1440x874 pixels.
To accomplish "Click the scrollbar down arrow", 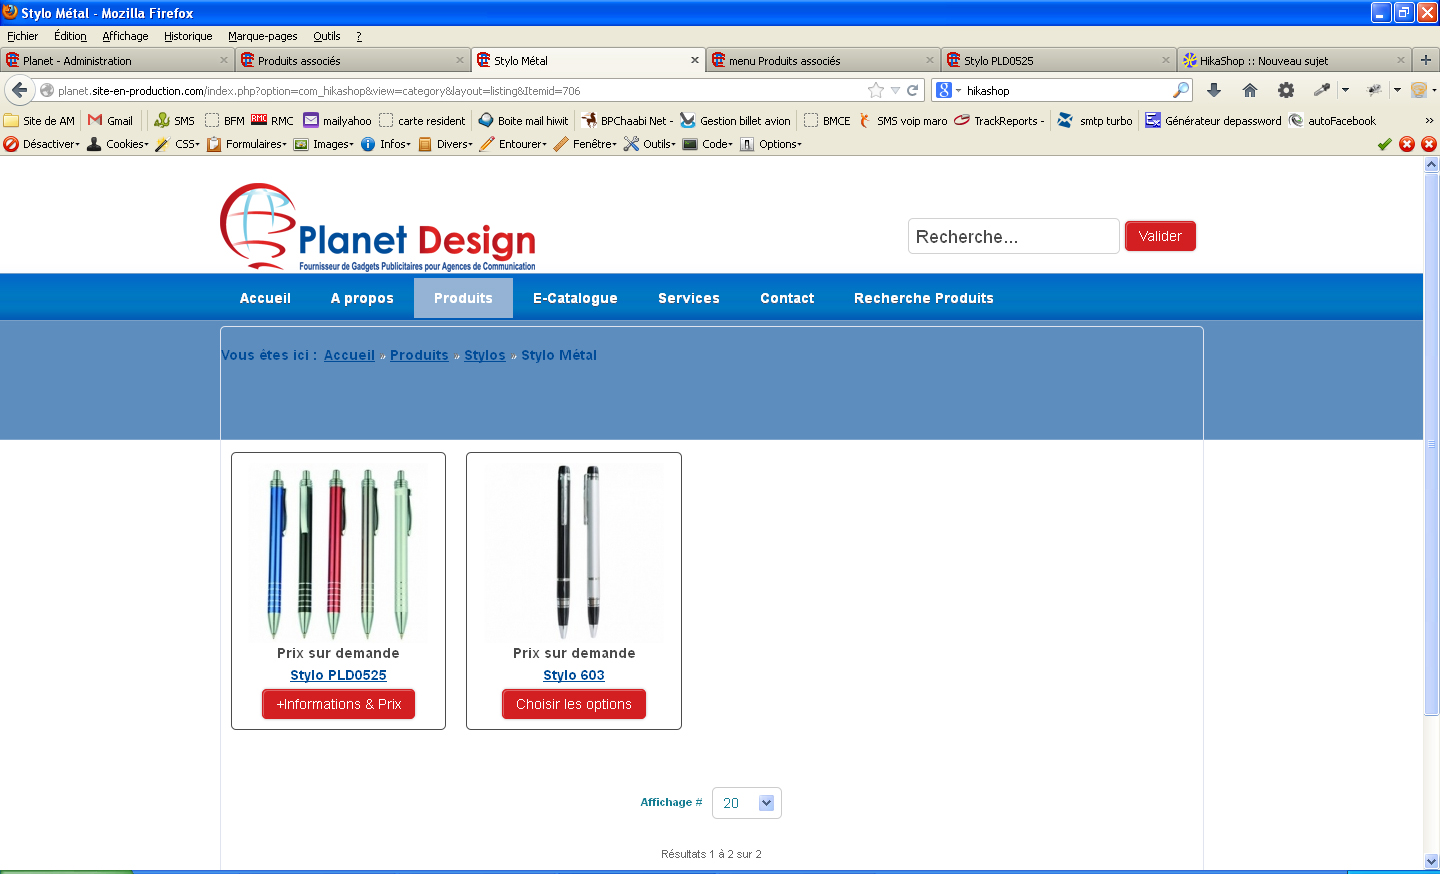I will 1431,861.
